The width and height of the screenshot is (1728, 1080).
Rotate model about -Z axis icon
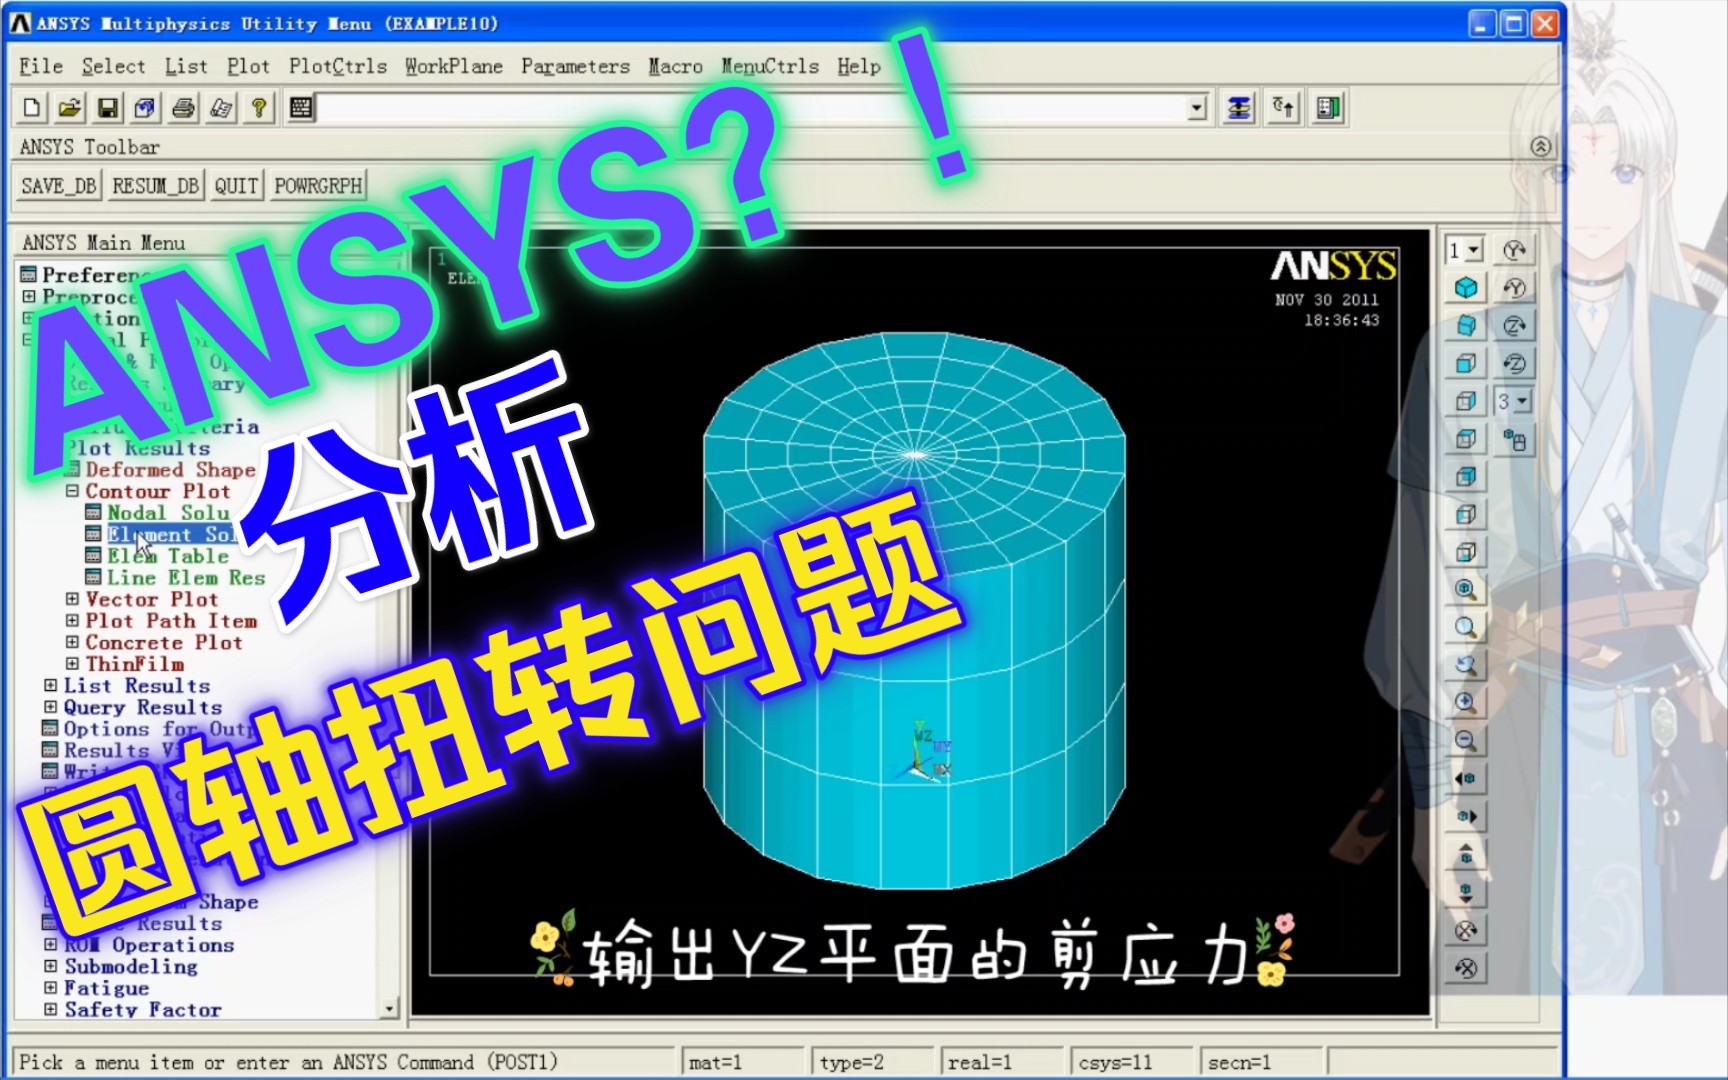[x=1515, y=364]
